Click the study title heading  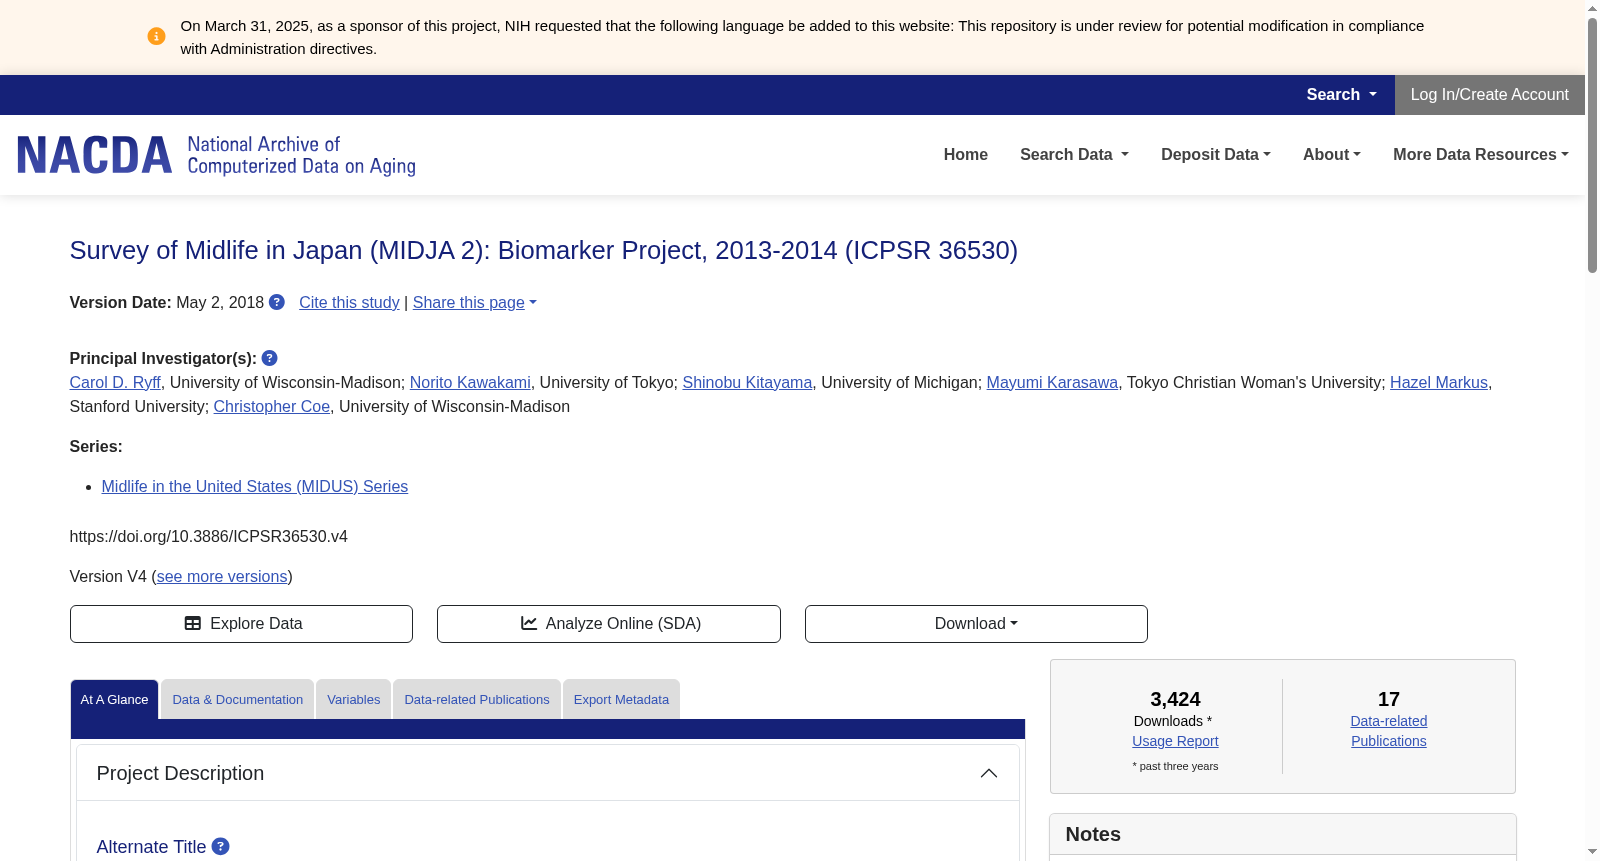[544, 250]
